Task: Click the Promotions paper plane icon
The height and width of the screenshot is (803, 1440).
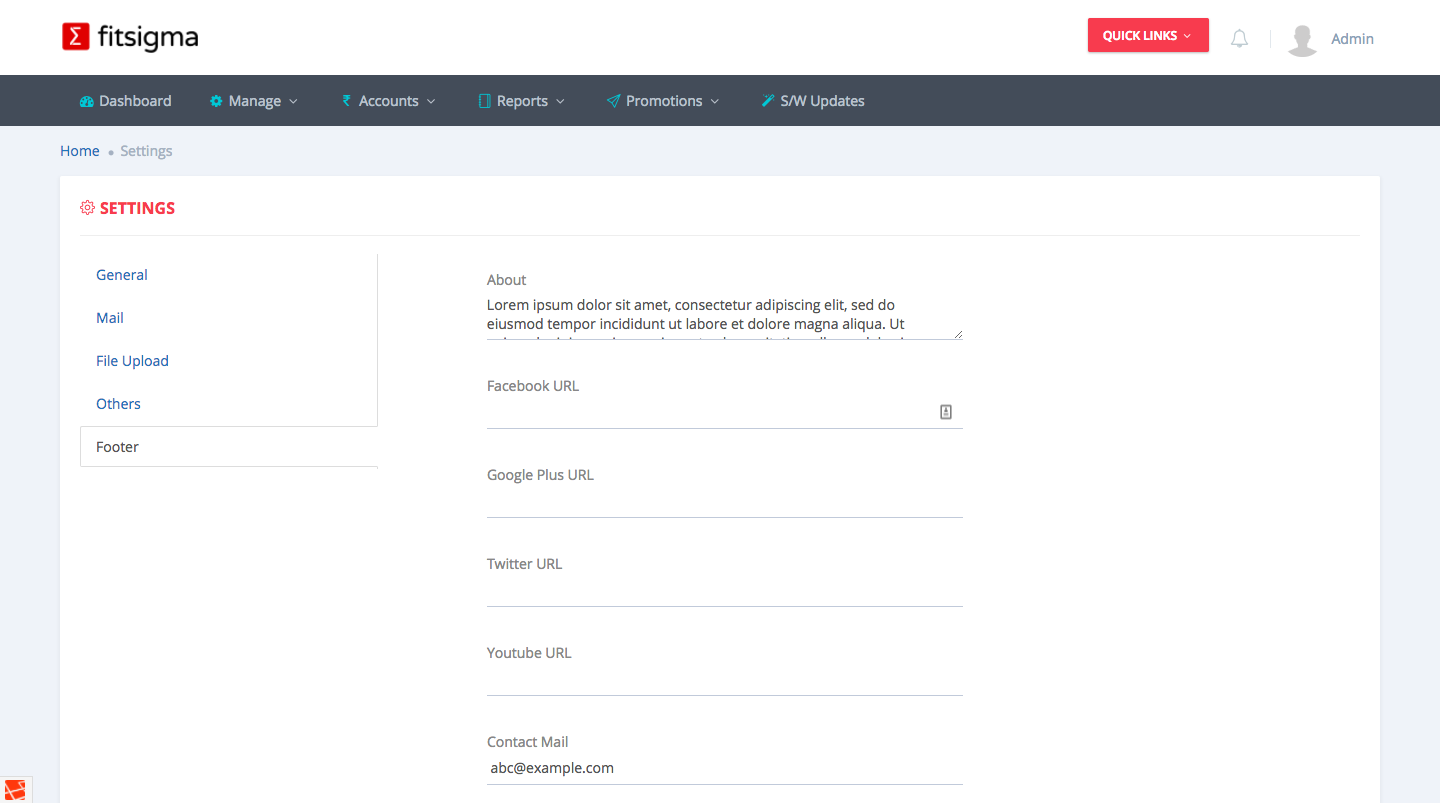Action: 613,101
